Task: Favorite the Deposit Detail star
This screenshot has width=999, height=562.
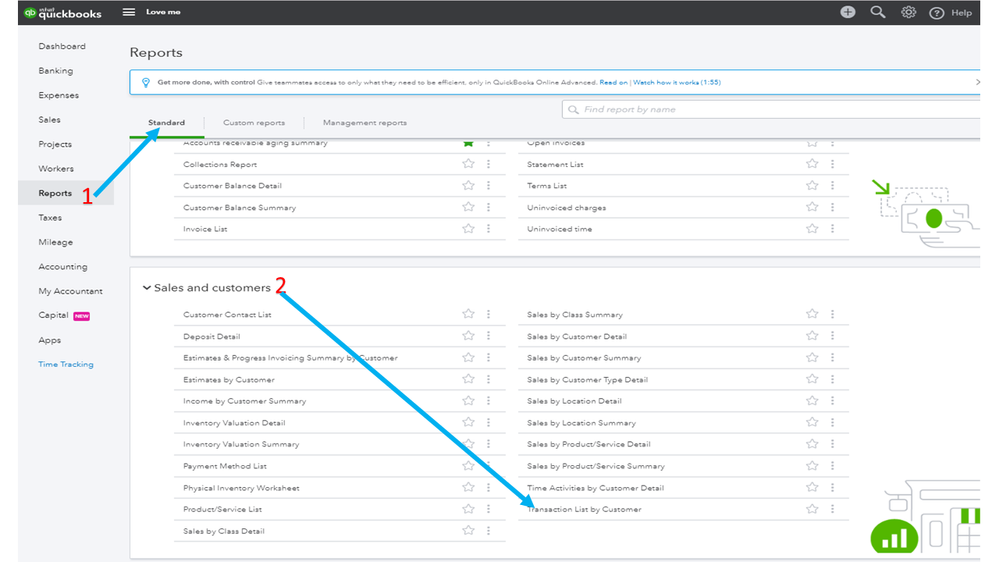Action: coord(468,336)
